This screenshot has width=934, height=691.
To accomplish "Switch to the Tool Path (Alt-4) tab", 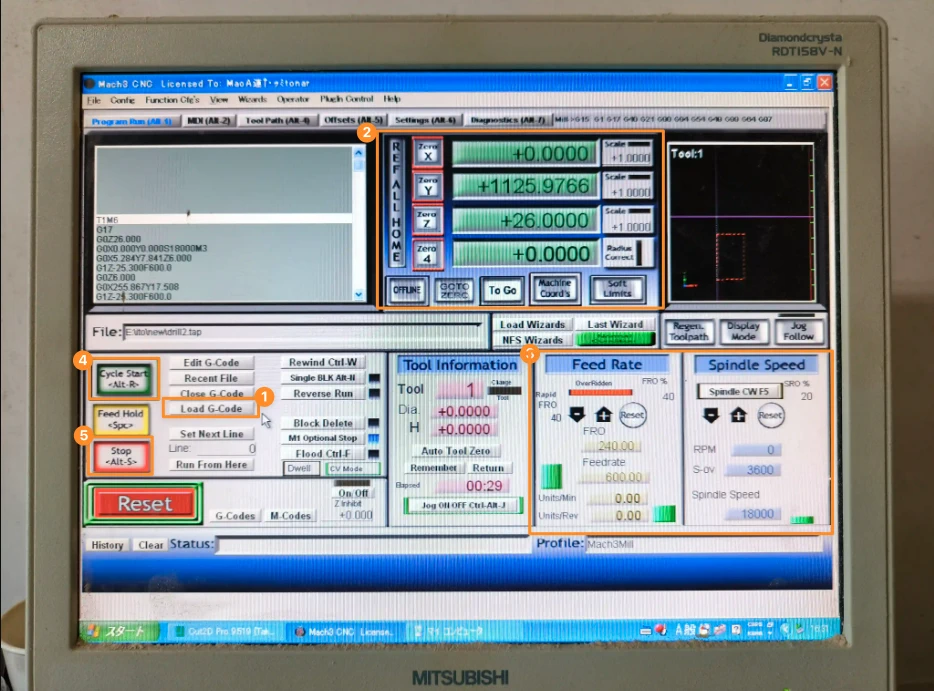I will coord(278,120).
